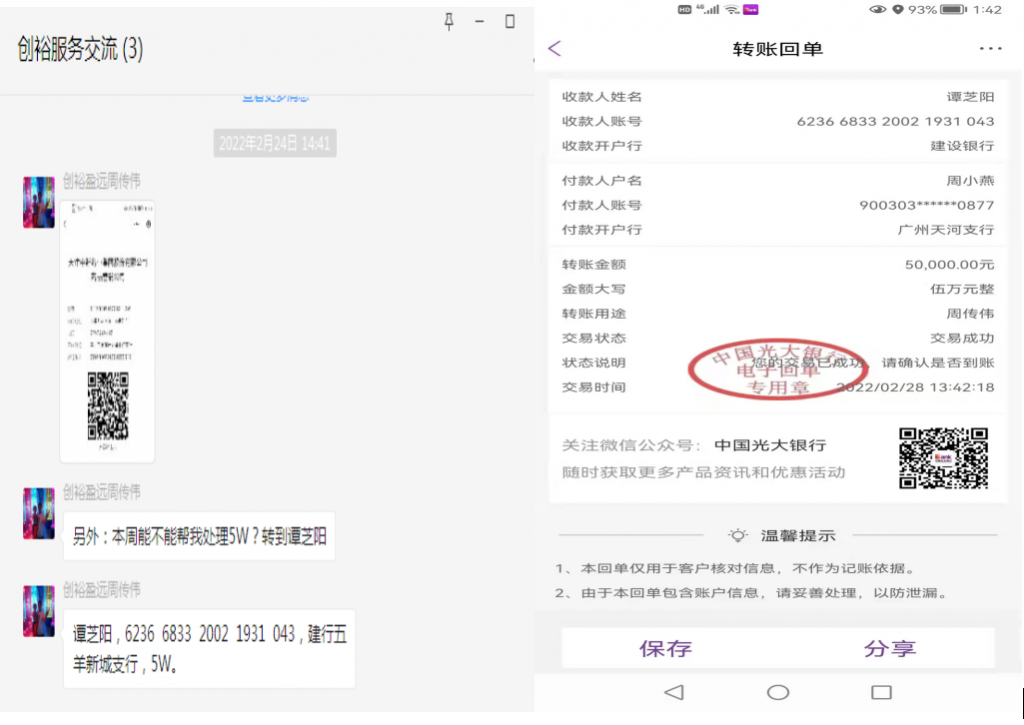Image resolution: width=1024 pixels, height=725 pixels.
Task: Save the receipt with 保存 button
Action: click(666, 648)
